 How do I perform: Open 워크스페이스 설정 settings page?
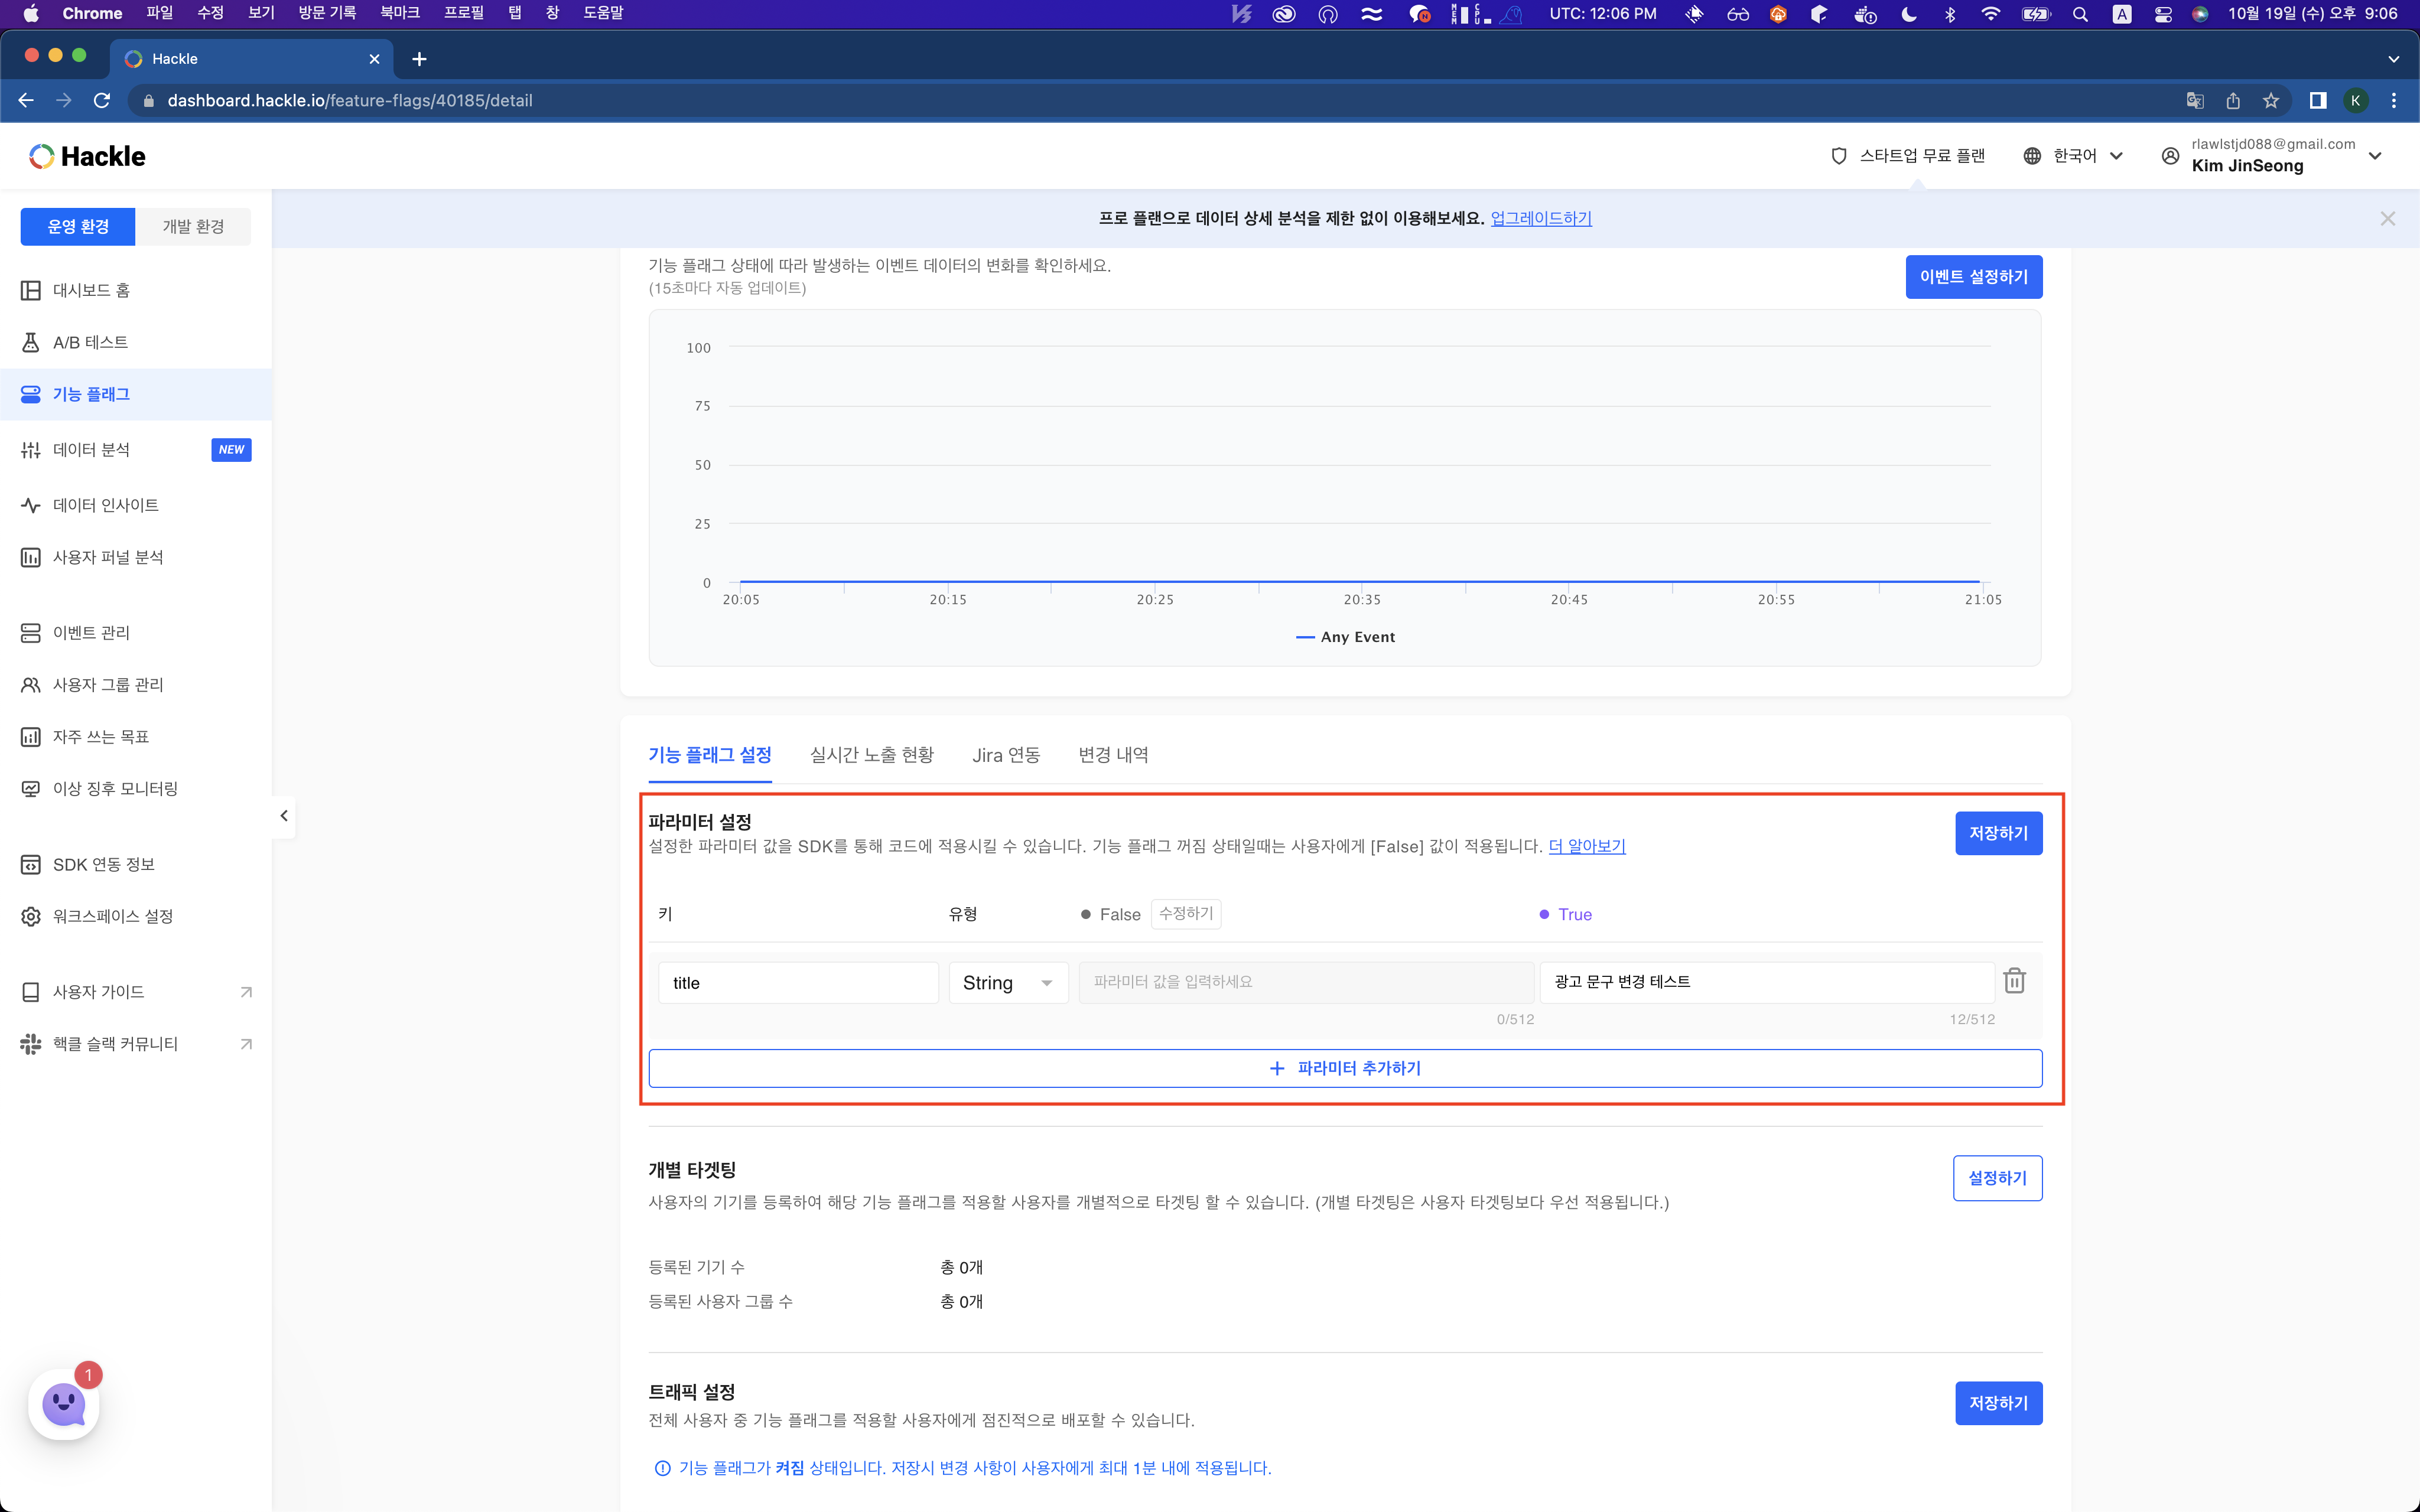tap(112, 916)
